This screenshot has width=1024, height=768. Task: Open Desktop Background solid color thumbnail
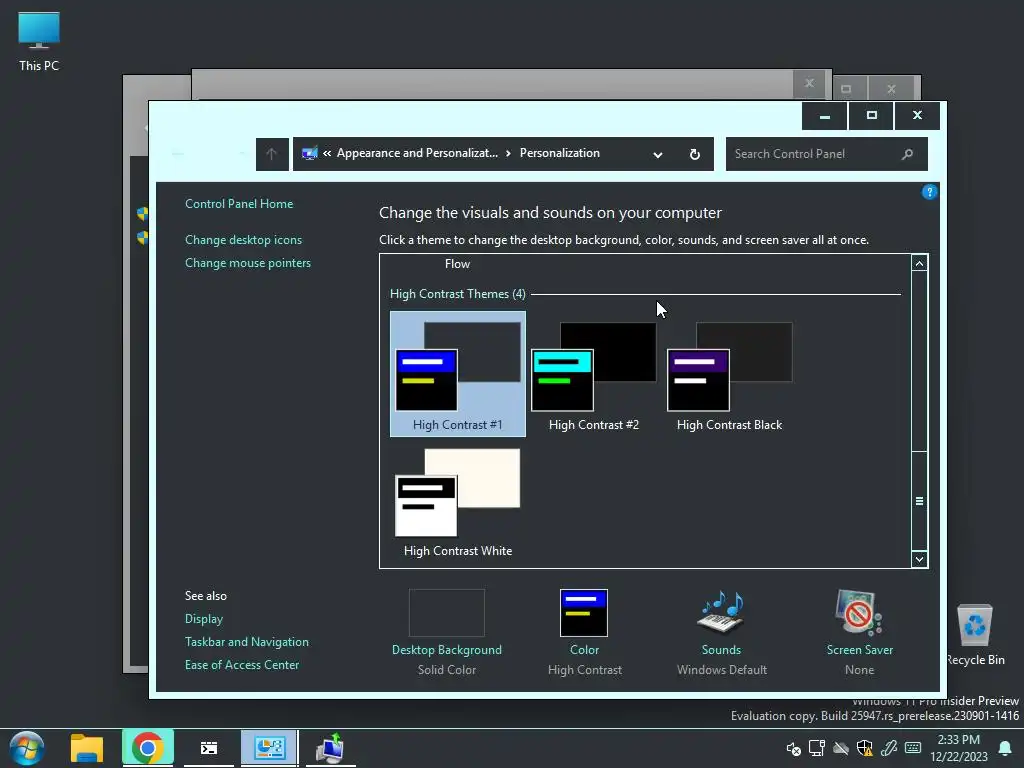(x=447, y=613)
